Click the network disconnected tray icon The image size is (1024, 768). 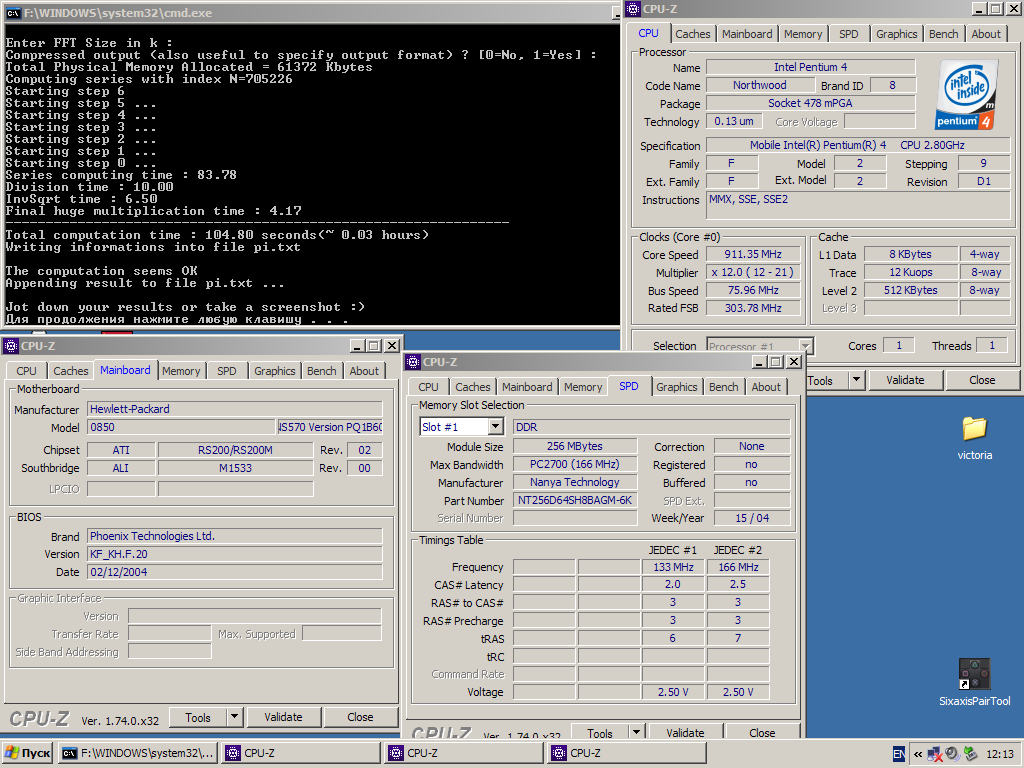[x=935, y=754]
